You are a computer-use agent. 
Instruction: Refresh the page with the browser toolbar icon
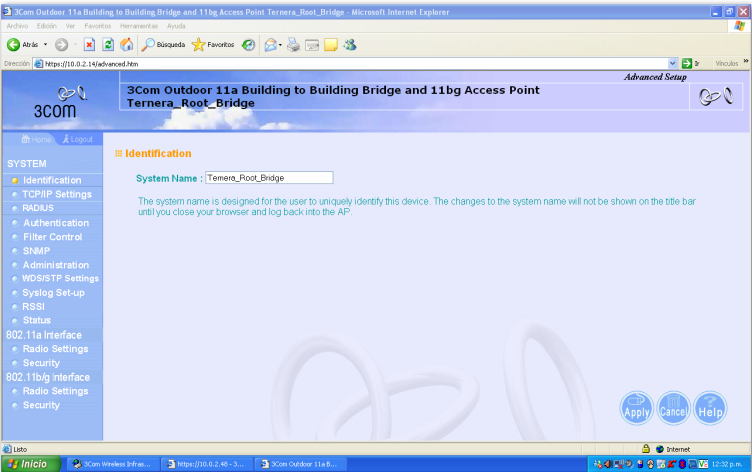(x=108, y=44)
